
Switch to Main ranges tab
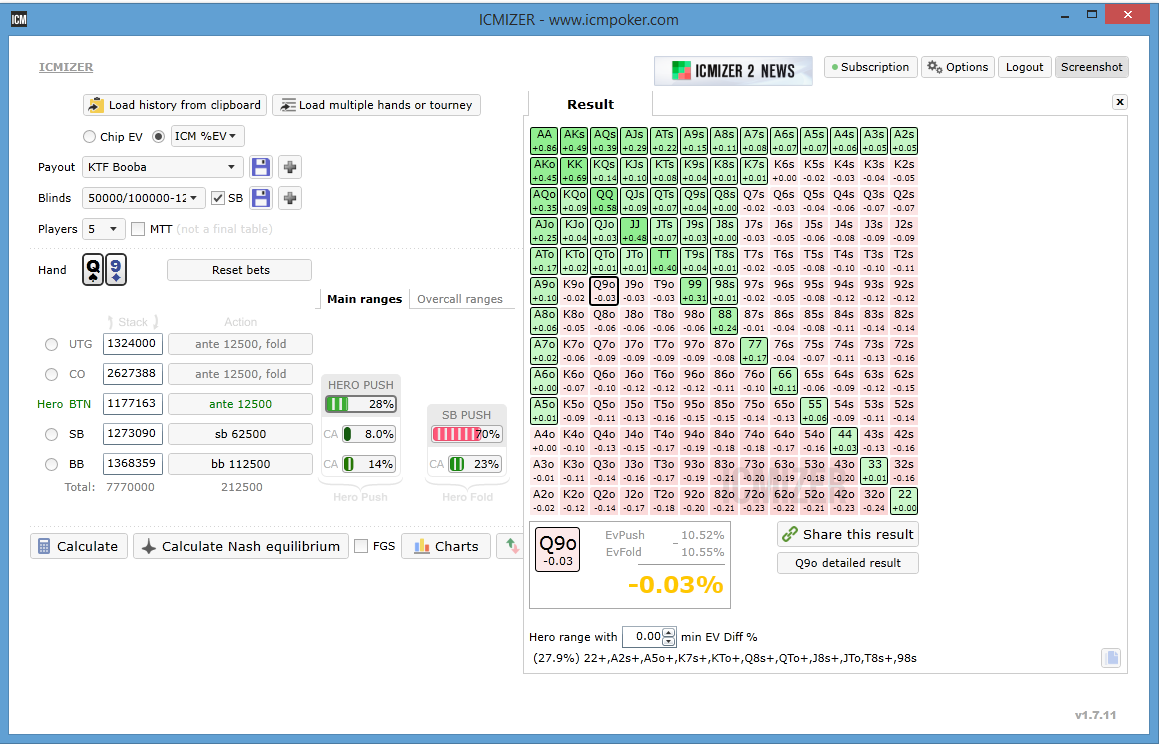click(x=364, y=299)
